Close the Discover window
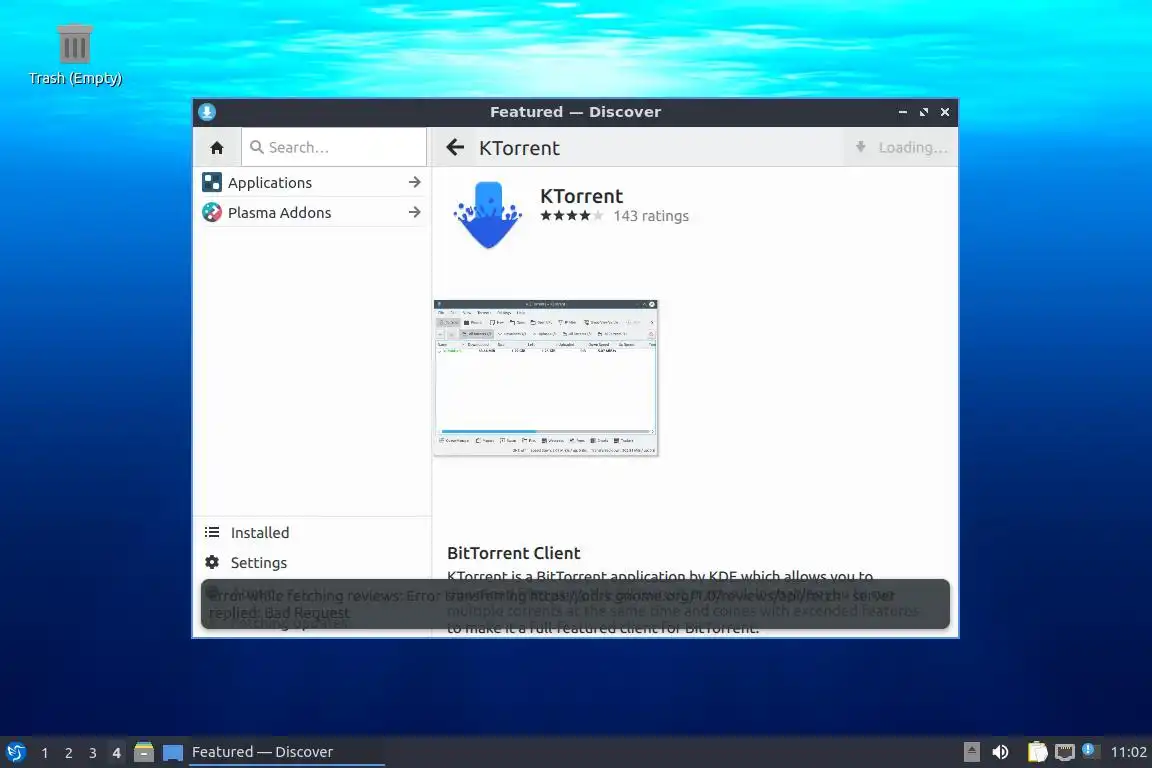 [x=945, y=112]
